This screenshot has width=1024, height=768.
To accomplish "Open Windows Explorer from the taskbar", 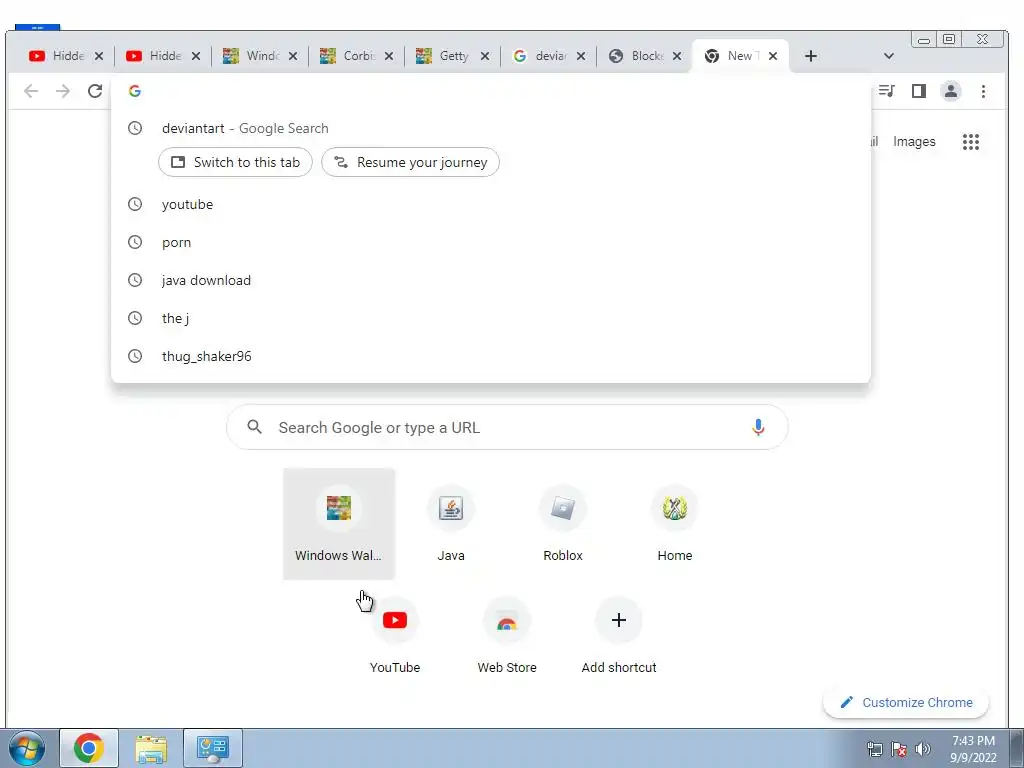I will (151, 748).
